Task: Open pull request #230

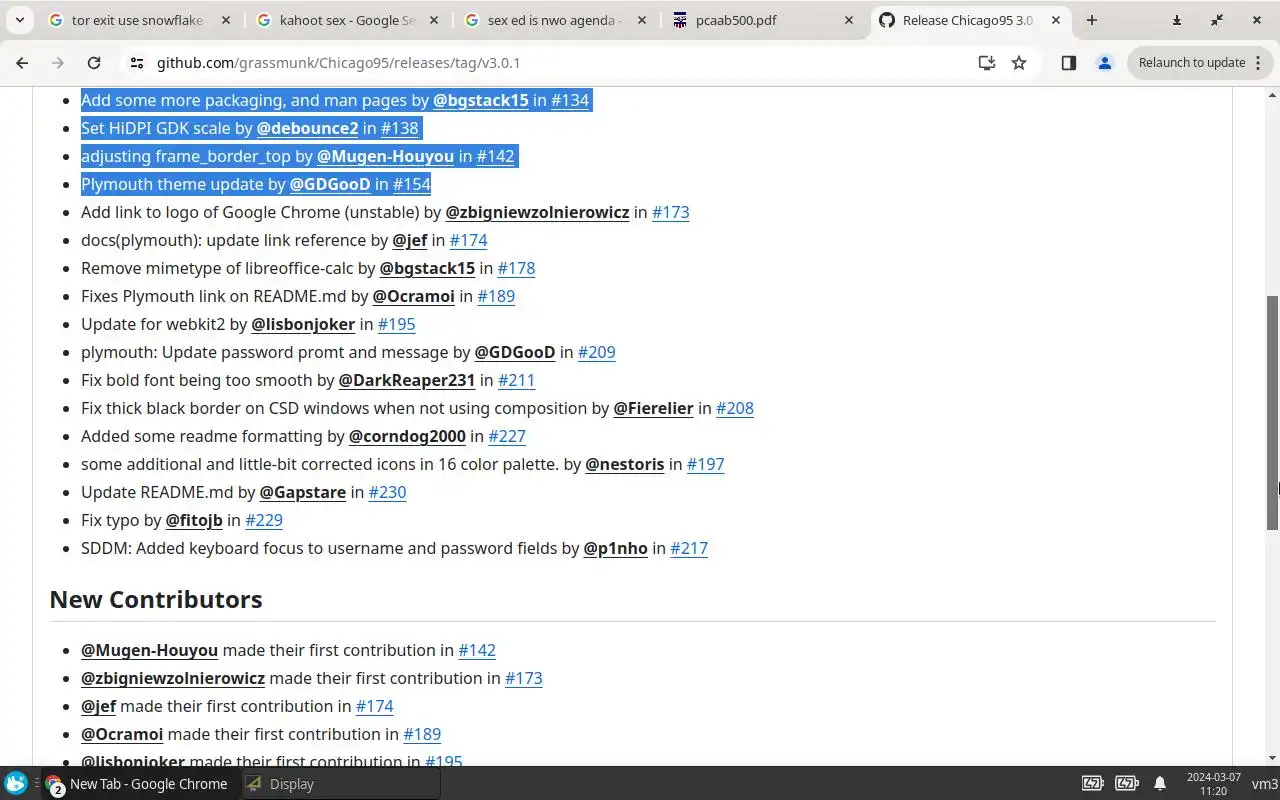Action: [x=387, y=492]
